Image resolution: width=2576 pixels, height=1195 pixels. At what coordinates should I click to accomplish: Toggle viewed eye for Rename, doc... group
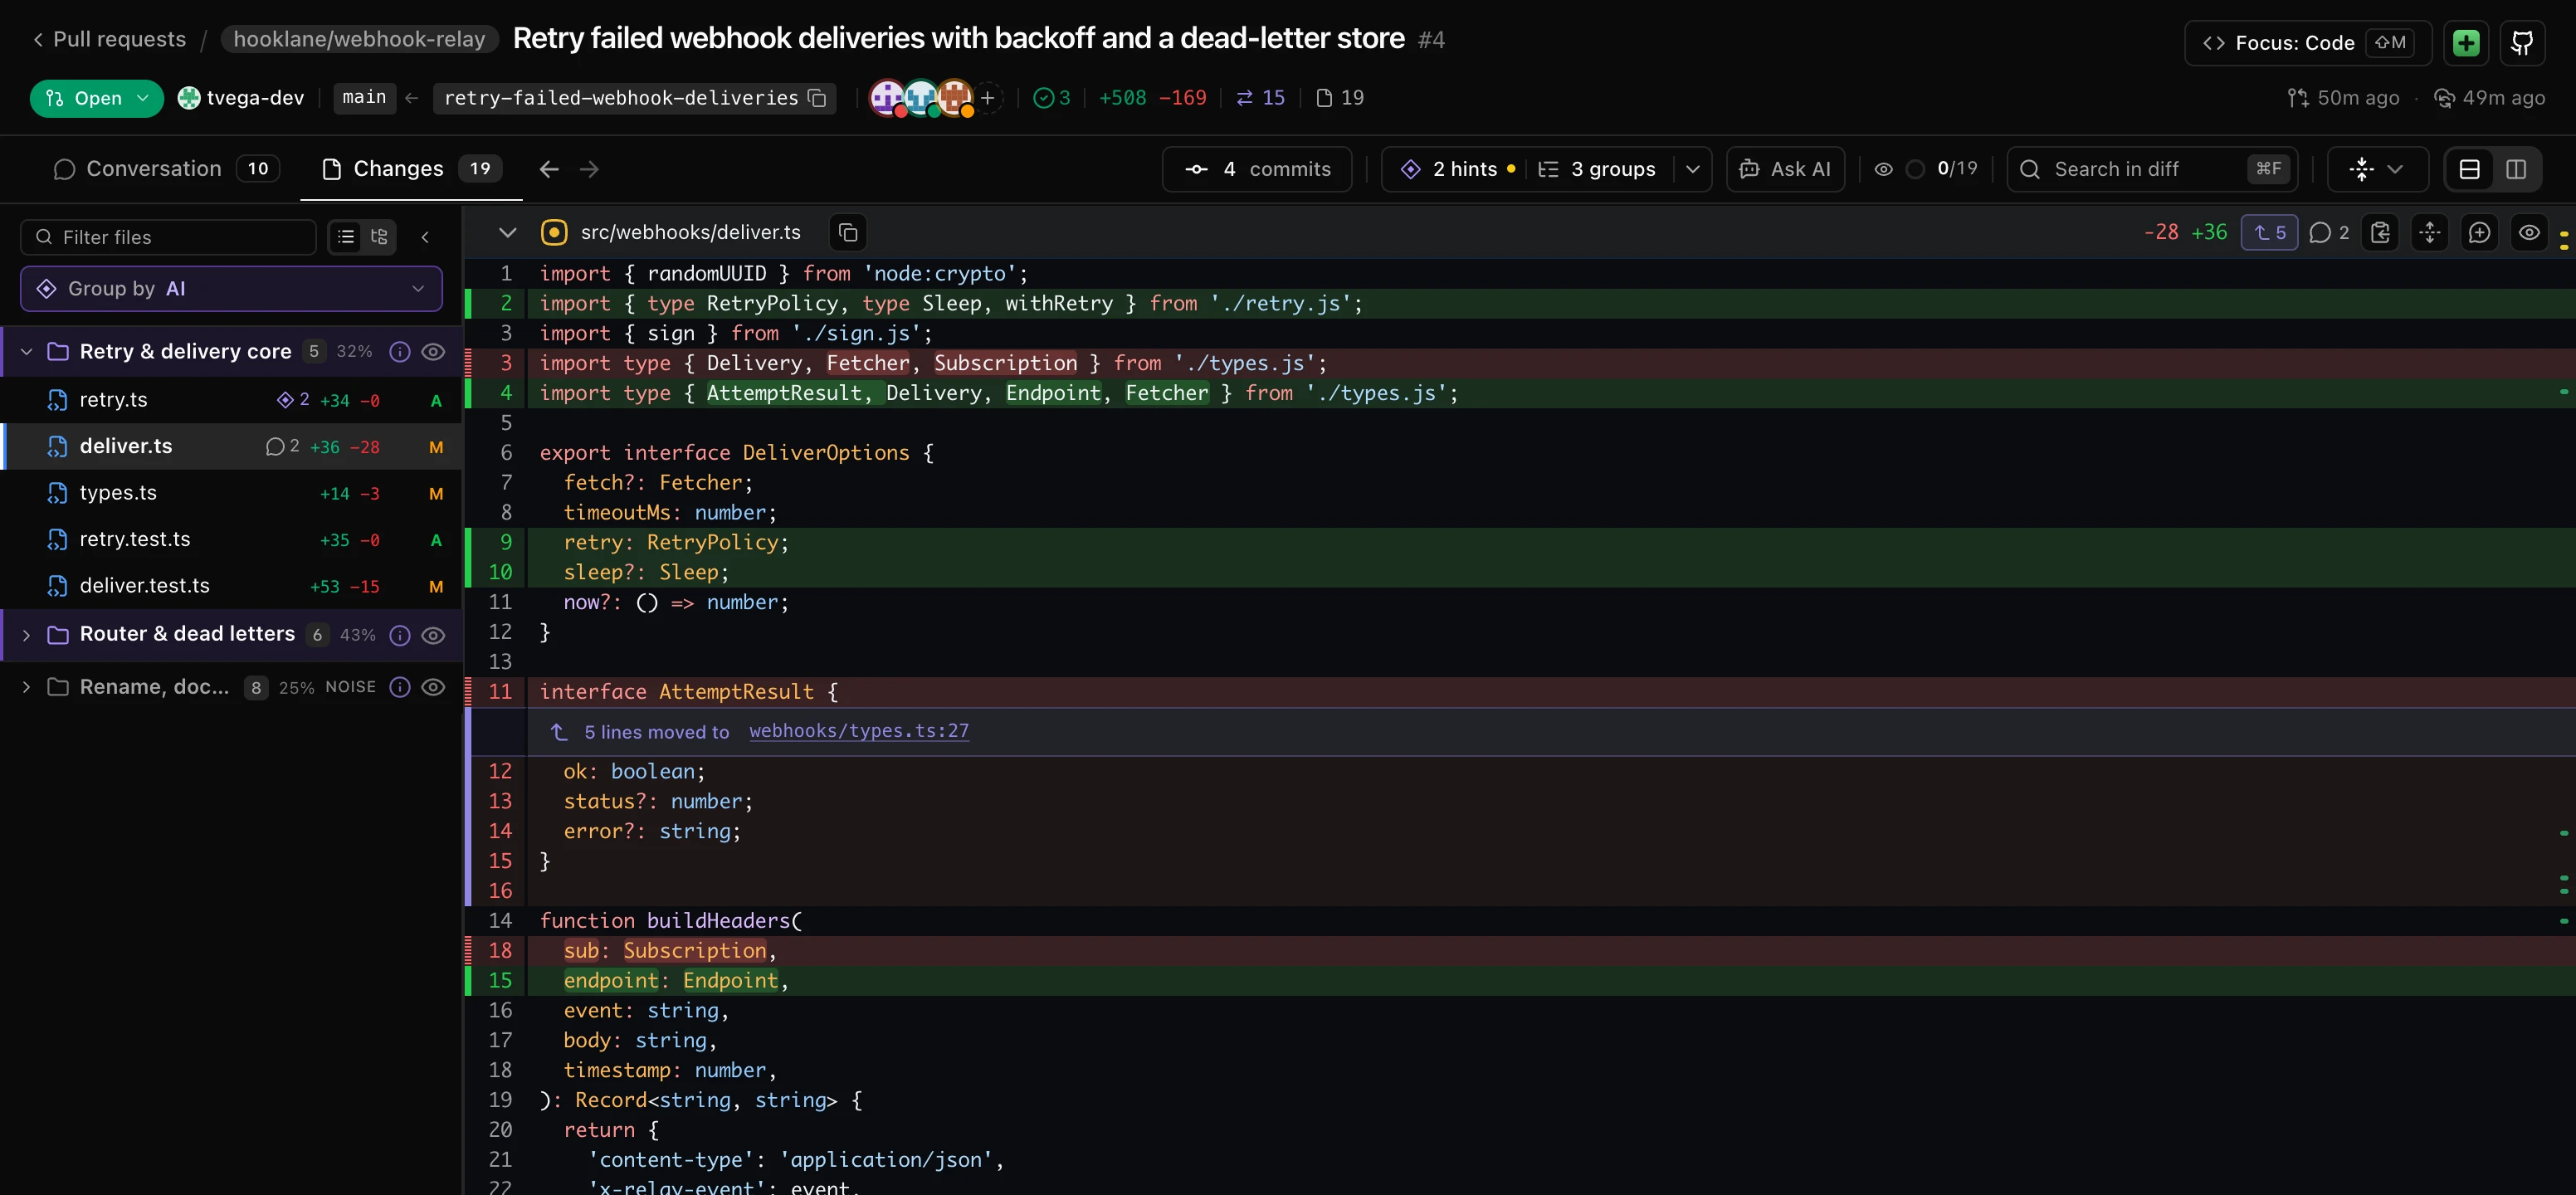(x=433, y=687)
